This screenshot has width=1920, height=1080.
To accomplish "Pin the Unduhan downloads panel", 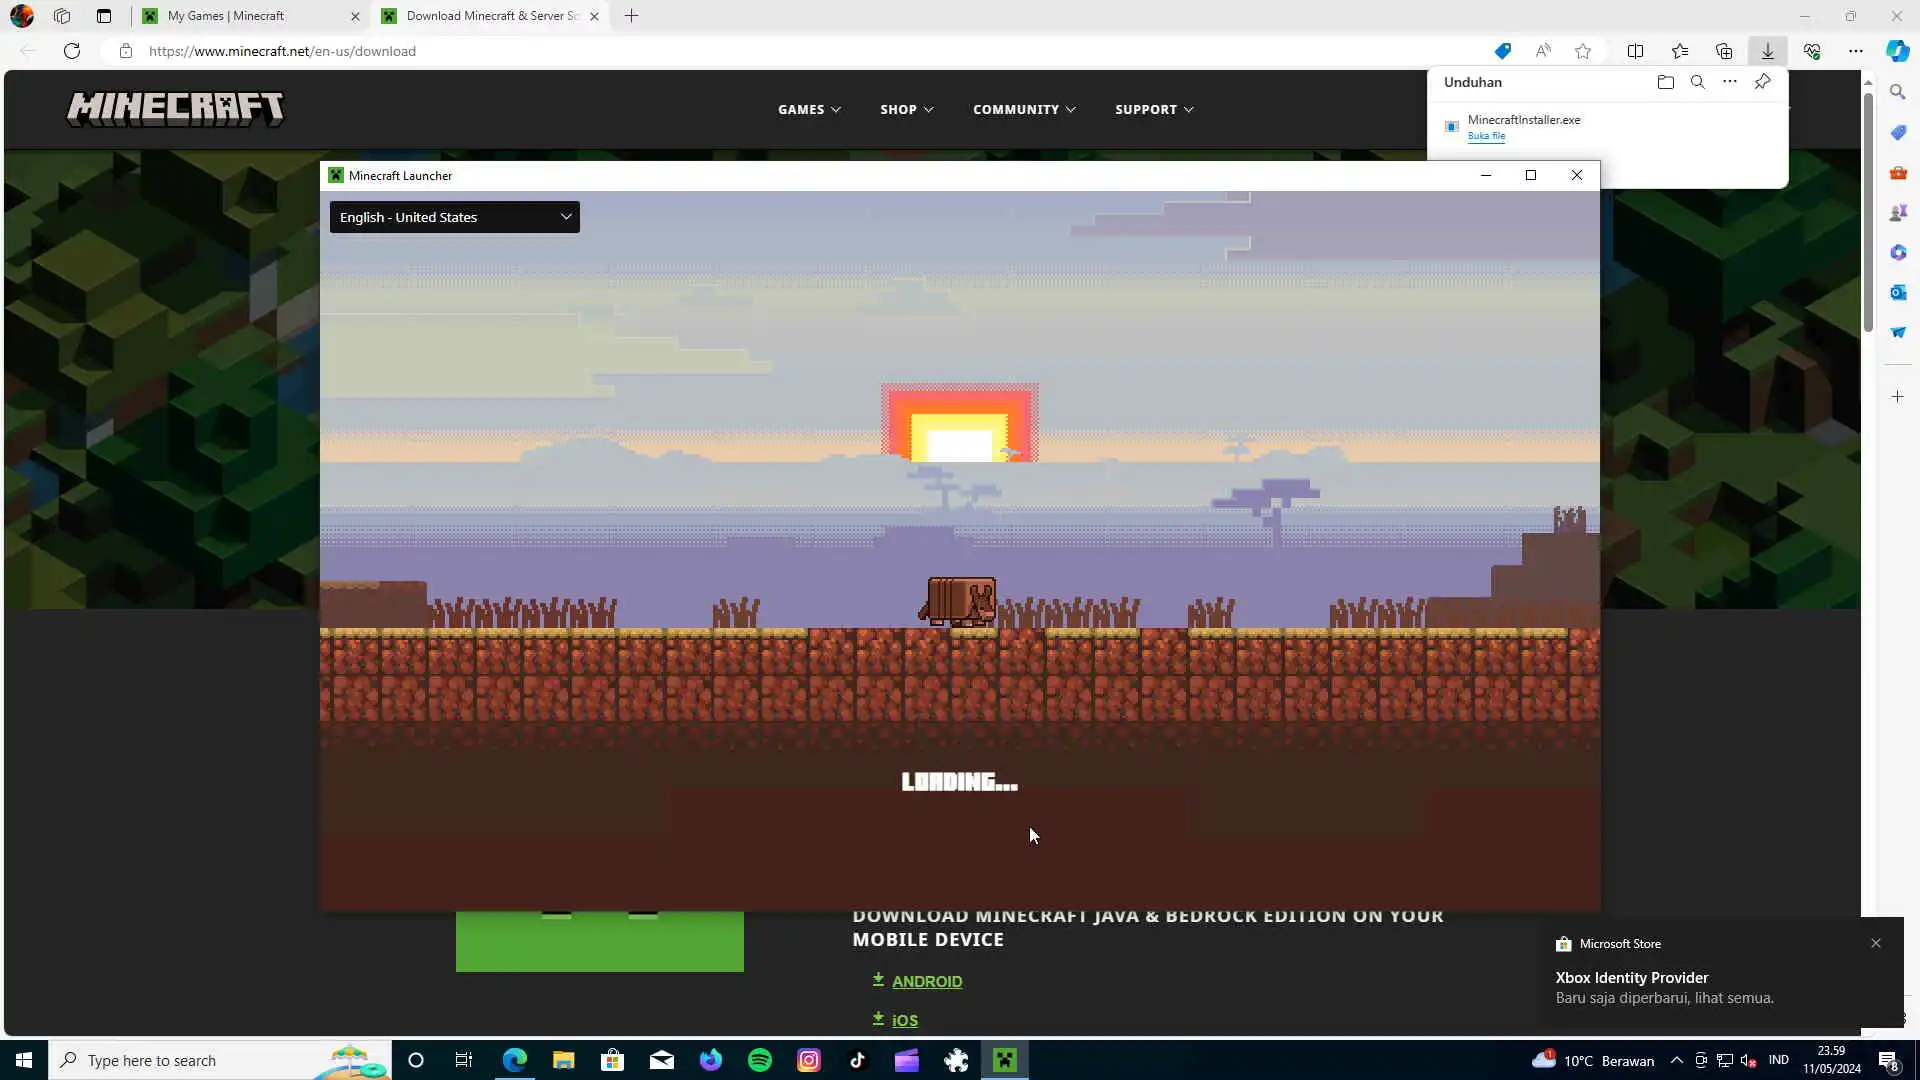I will pyautogui.click(x=1762, y=82).
